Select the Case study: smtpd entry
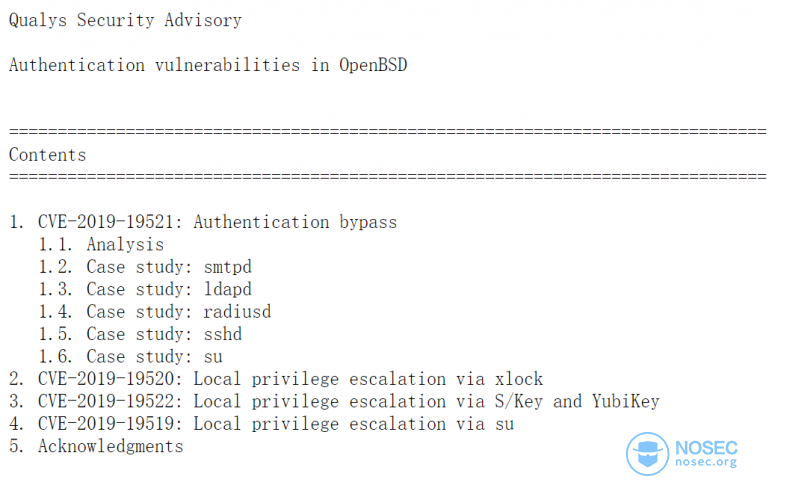Viewport: 790px width, 500px height. click(145, 267)
